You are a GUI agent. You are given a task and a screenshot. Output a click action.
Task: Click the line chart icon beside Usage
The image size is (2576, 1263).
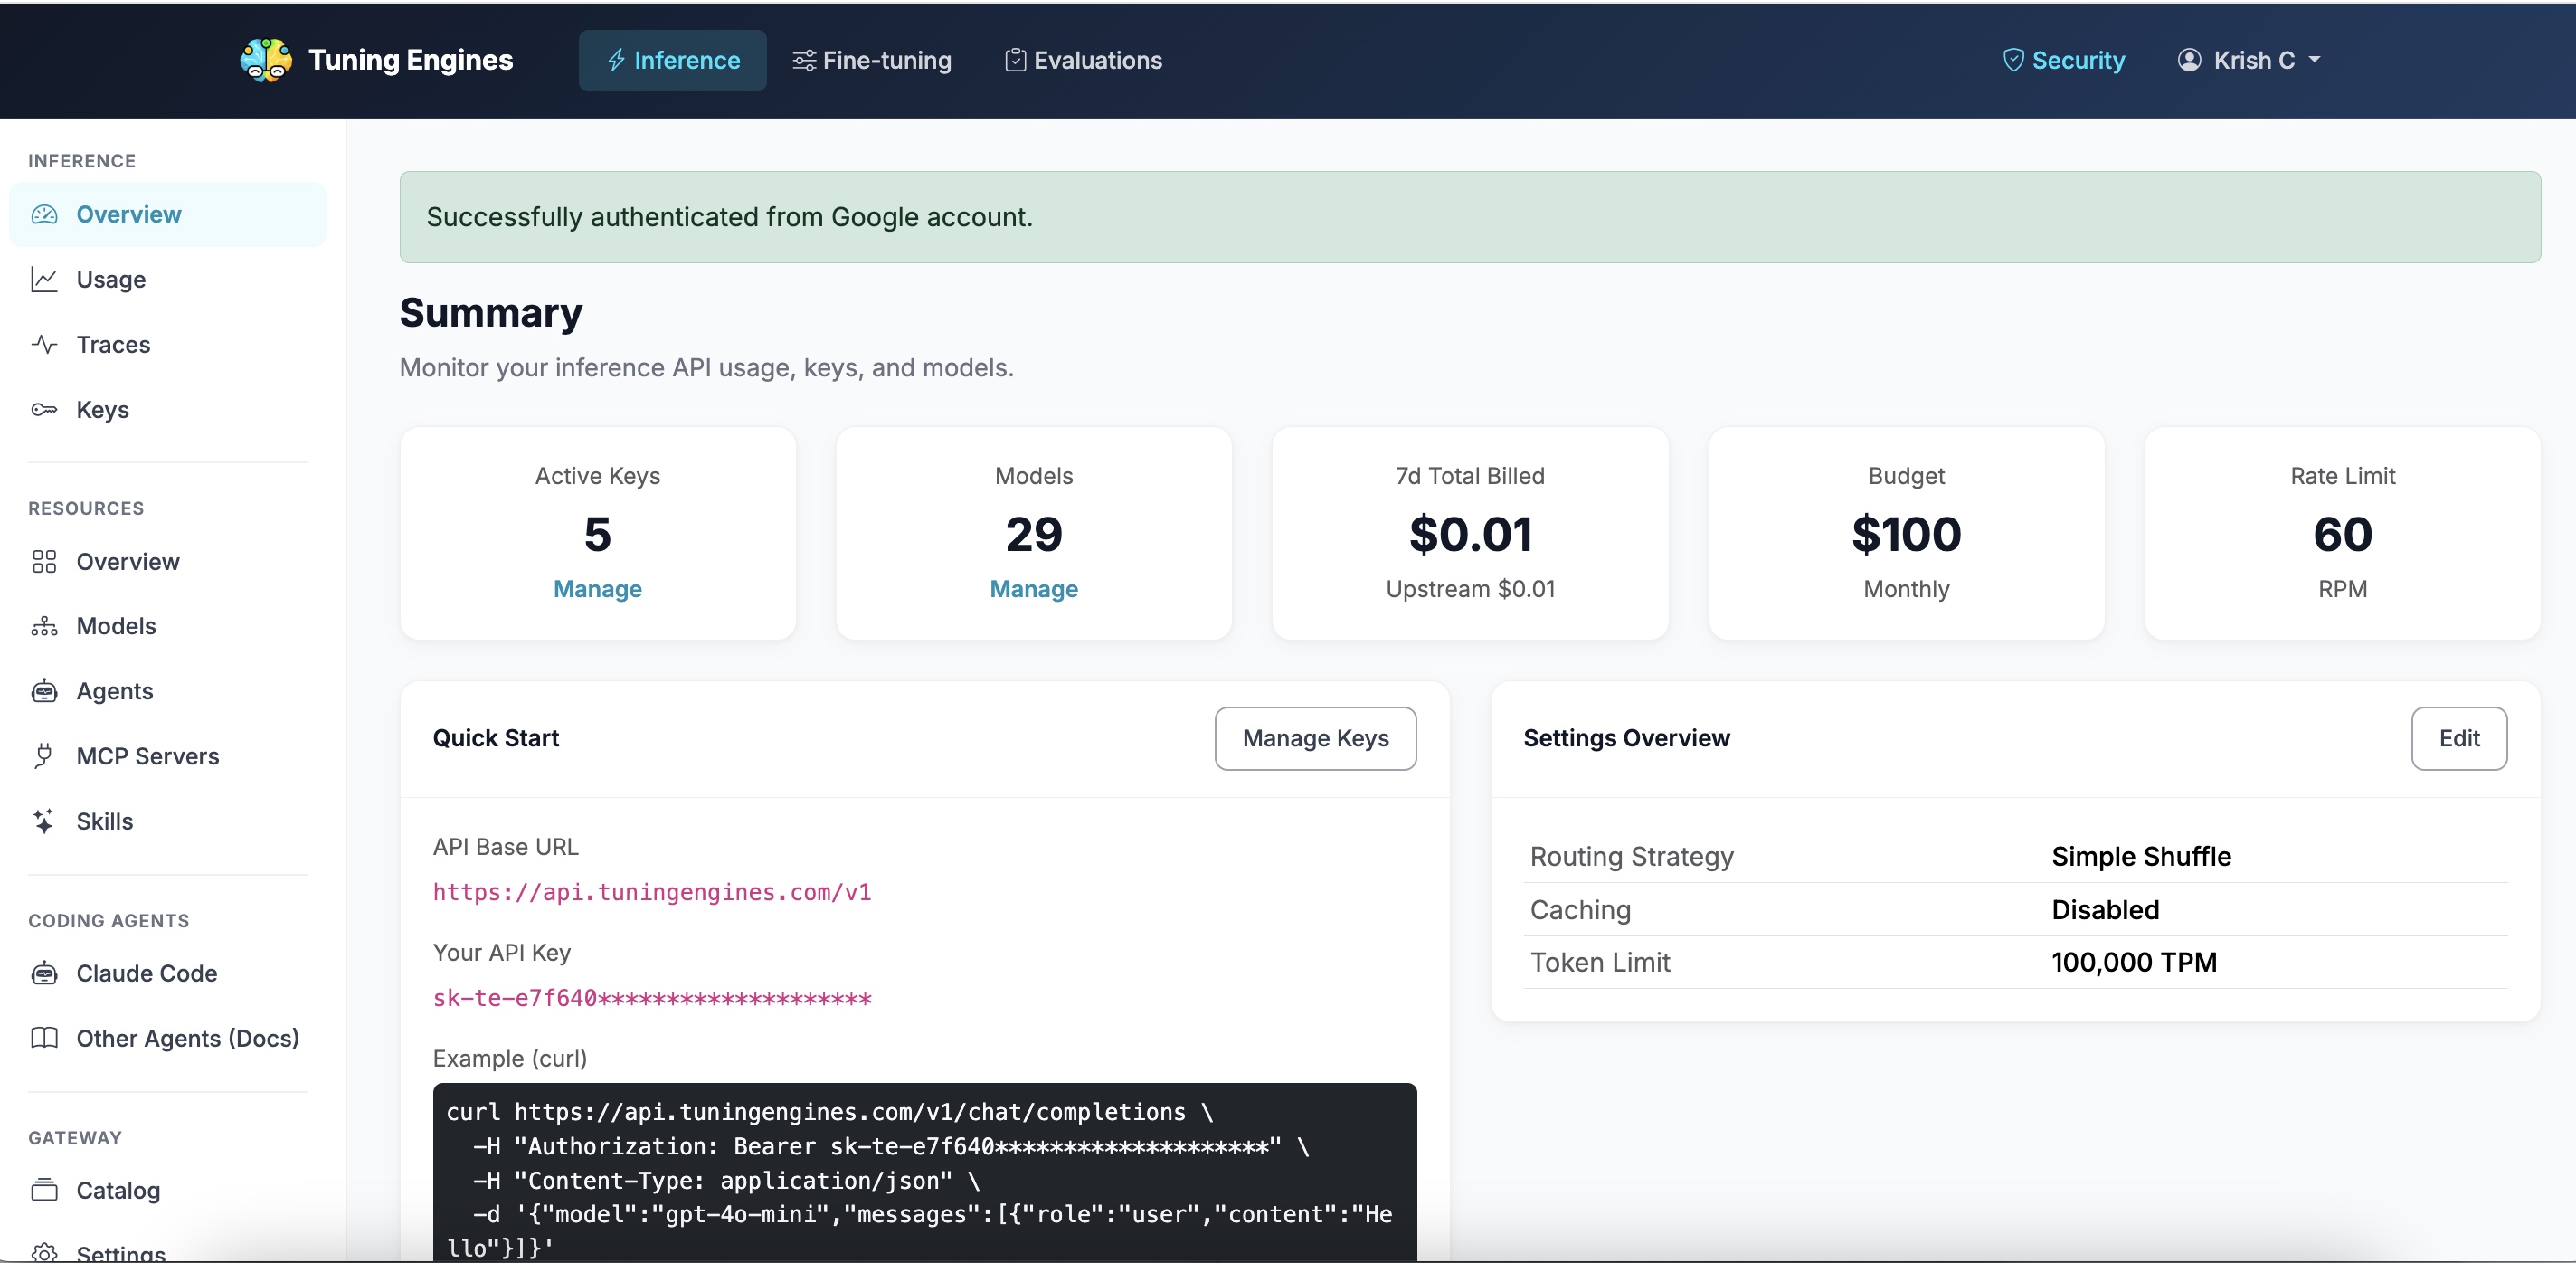coord(44,279)
